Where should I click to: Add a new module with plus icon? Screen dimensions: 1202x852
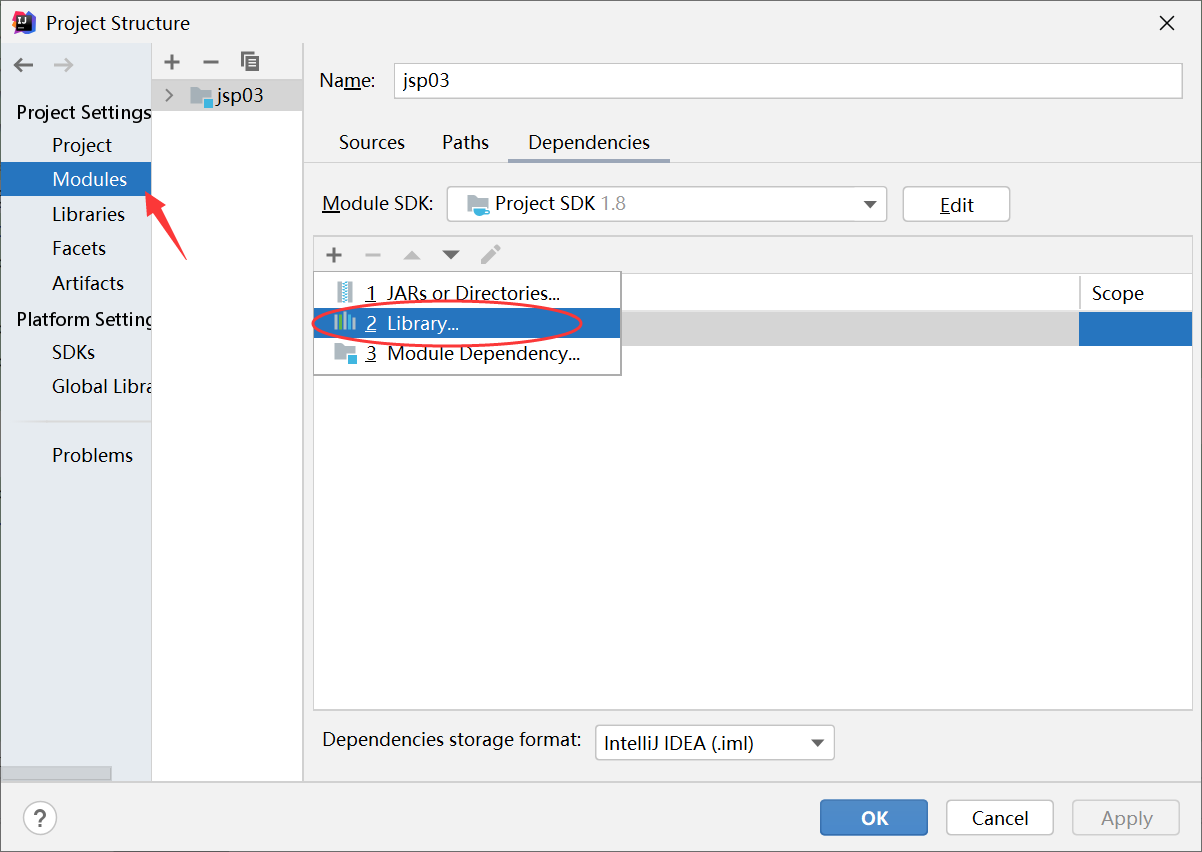pos(172,62)
